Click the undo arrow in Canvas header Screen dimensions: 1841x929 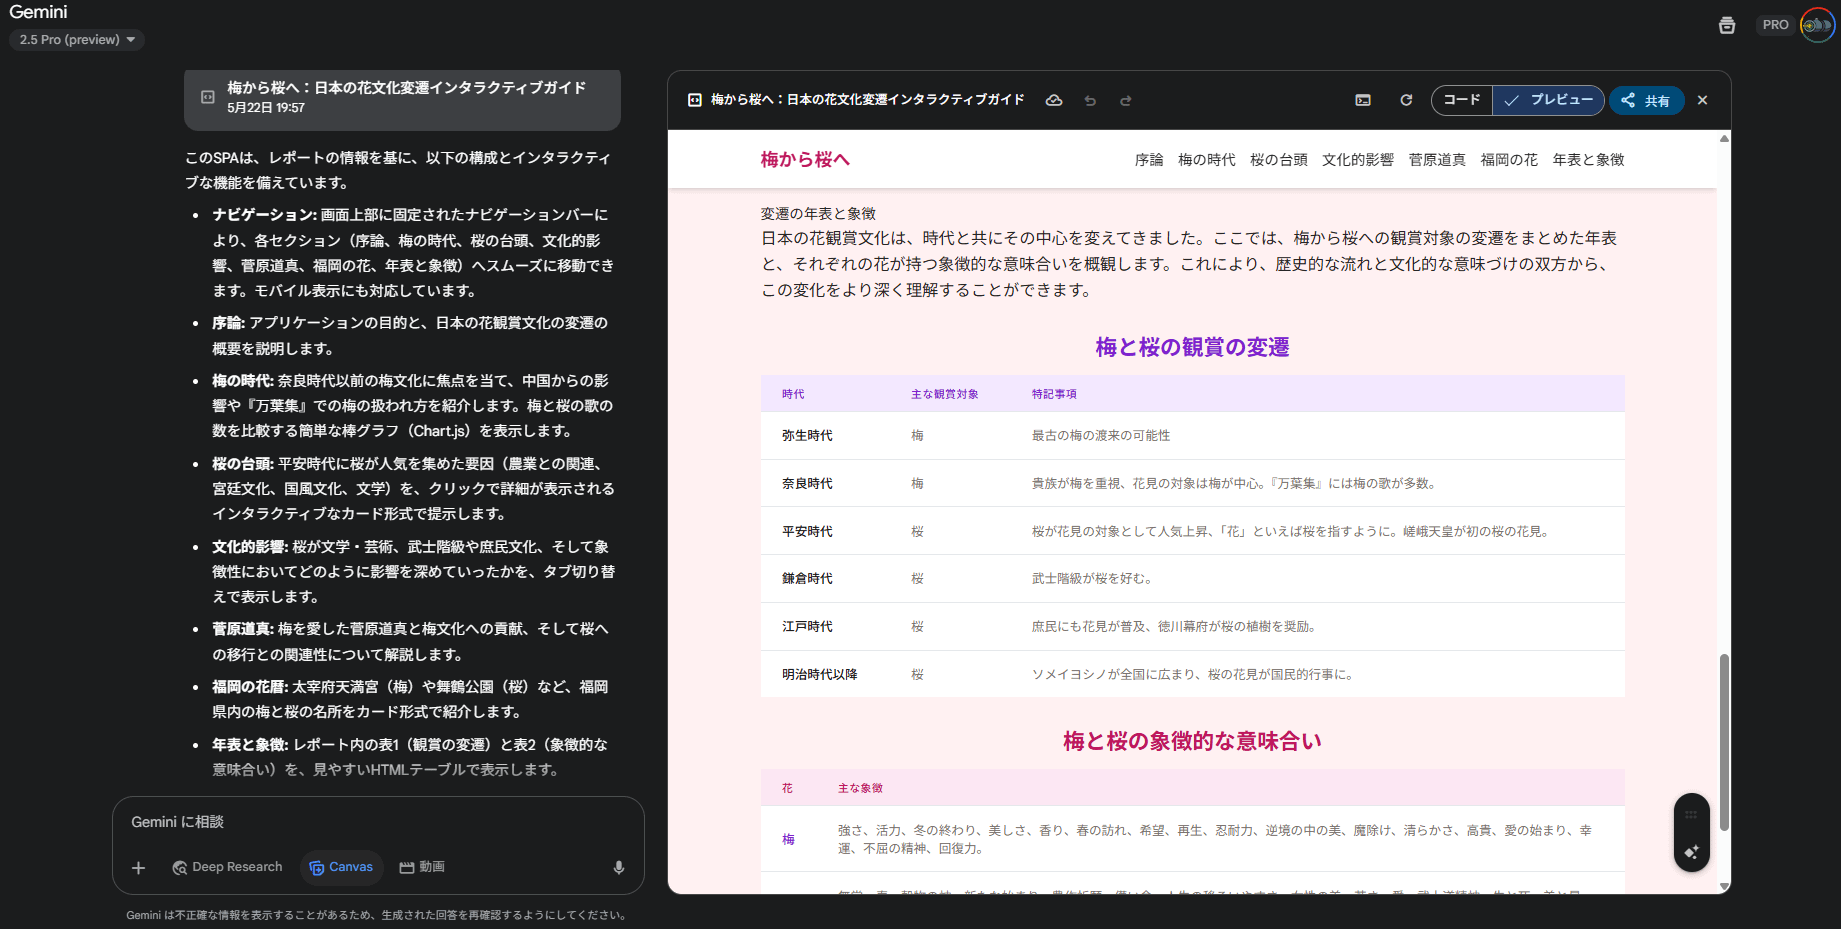(x=1090, y=100)
